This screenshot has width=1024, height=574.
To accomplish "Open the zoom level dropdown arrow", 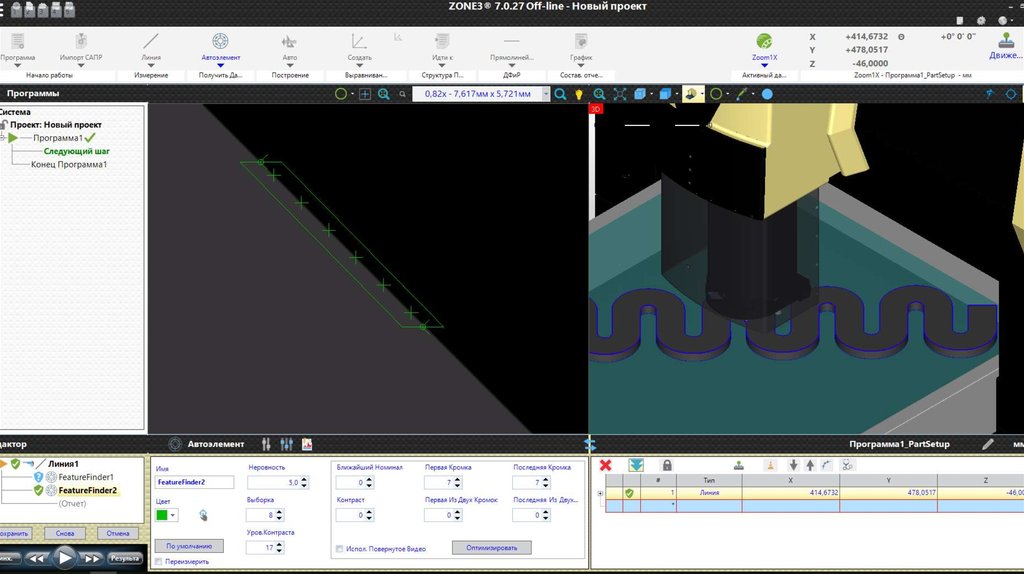I will (546, 94).
